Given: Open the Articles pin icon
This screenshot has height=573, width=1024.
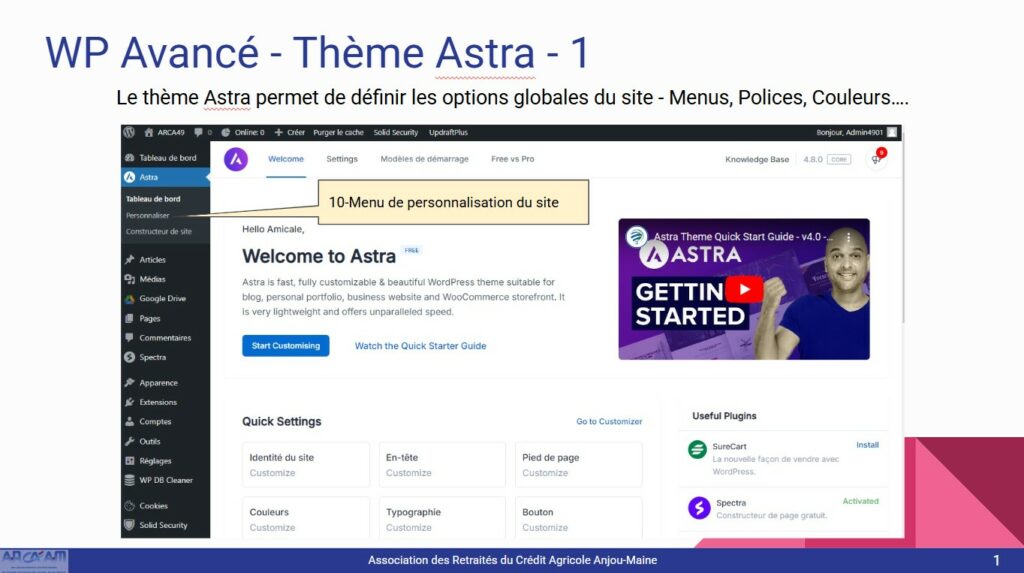Looking at the screenshot, I should coord(129,259).
